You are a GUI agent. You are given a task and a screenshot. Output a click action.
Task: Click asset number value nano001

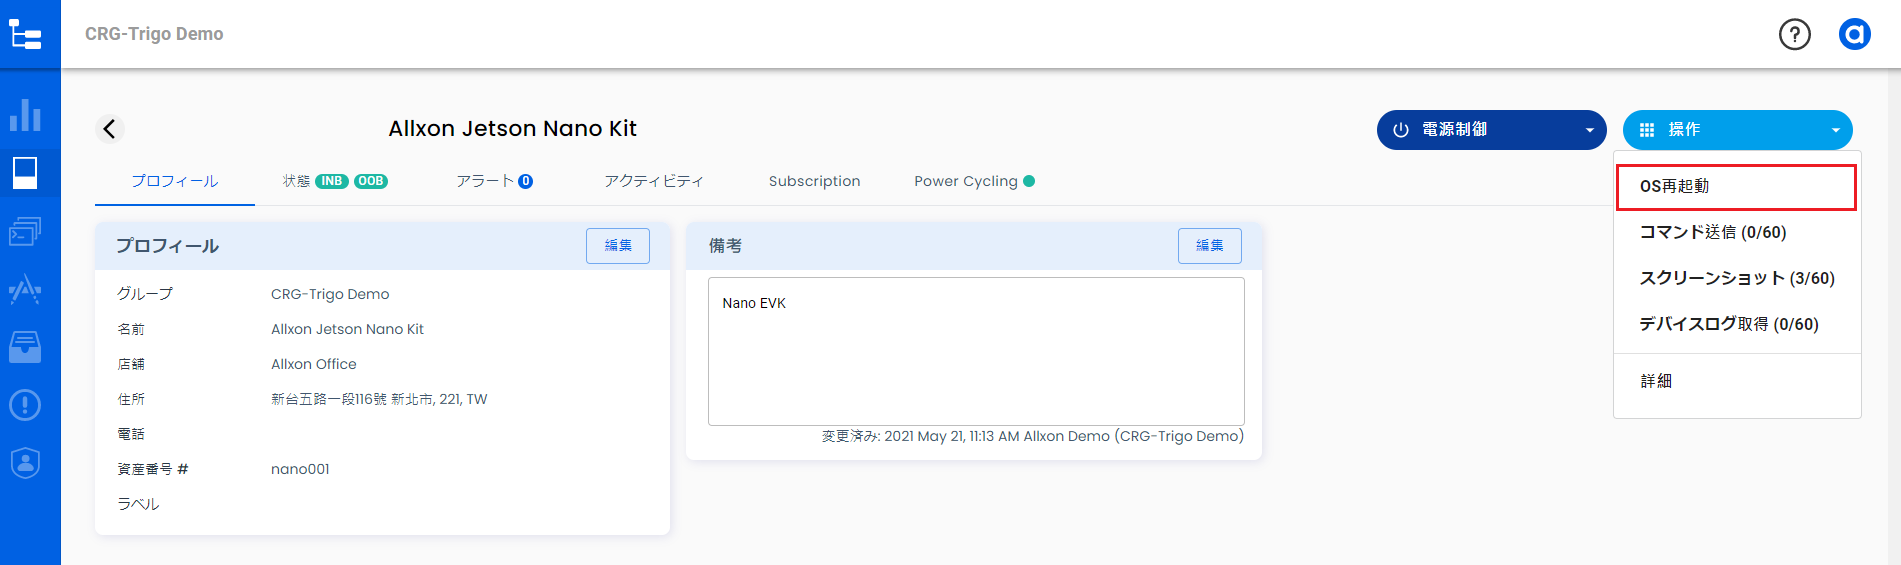coord(300,469)
